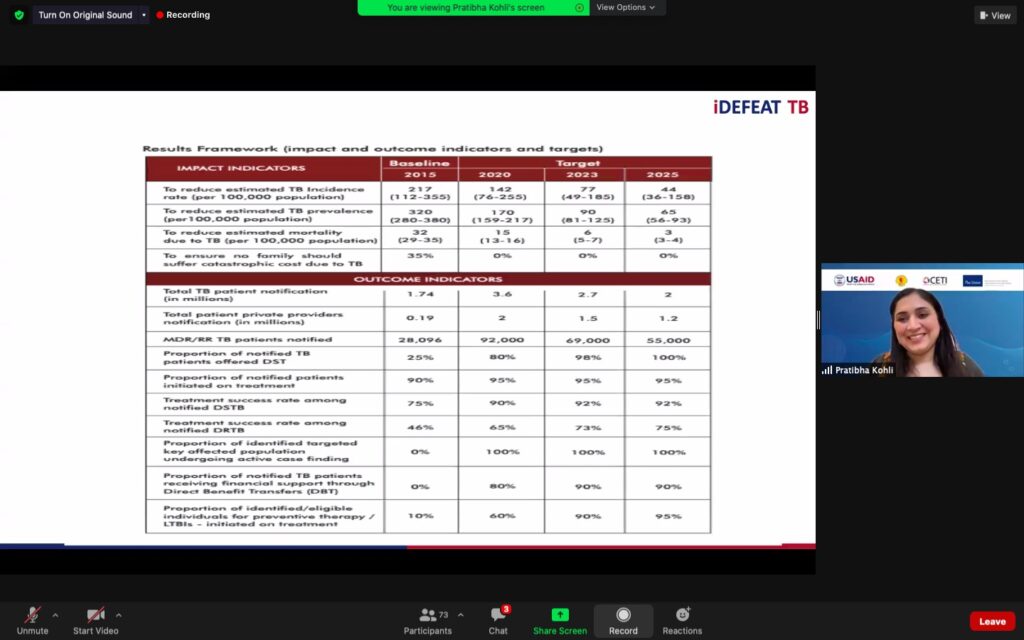Click the green encryption shield icon
The image size is (1024, 640).
click(x=18, y=15)
